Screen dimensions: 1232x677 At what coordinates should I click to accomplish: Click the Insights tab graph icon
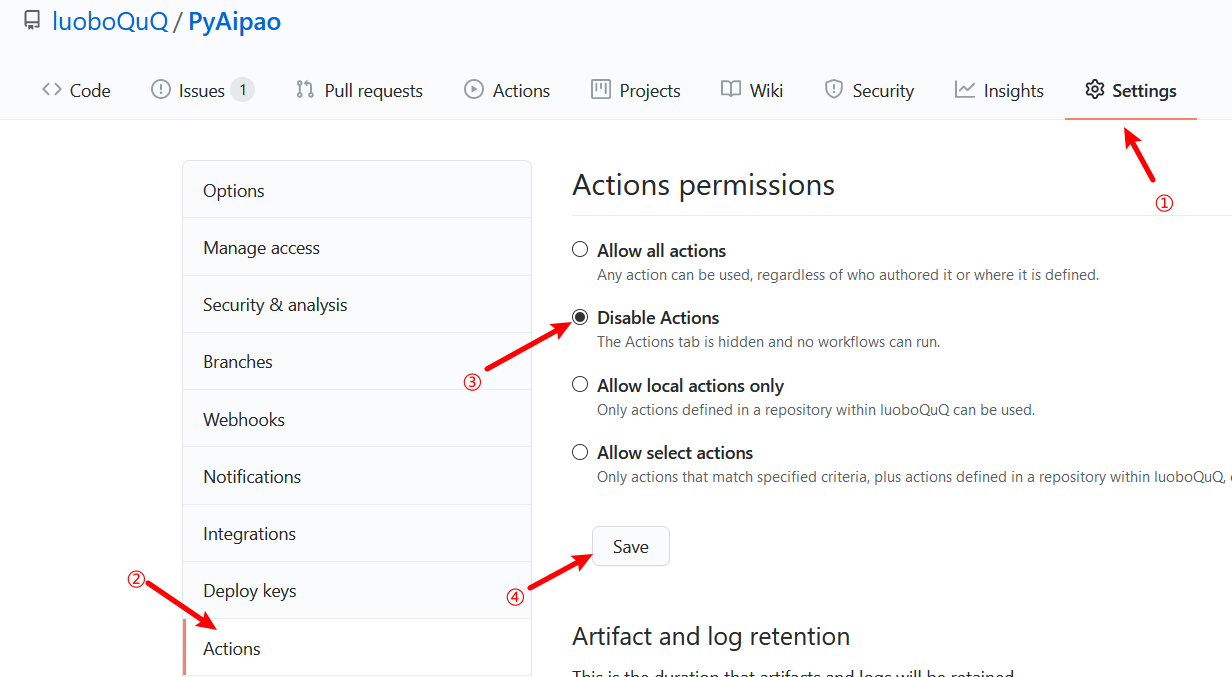(x=965, y=90)
